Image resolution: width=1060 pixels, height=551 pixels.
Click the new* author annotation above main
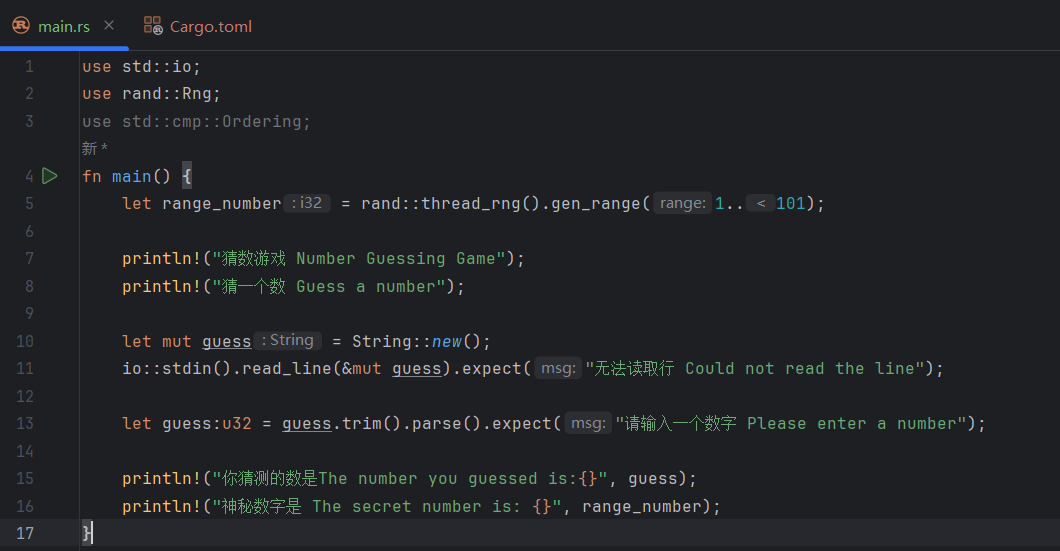95,148
